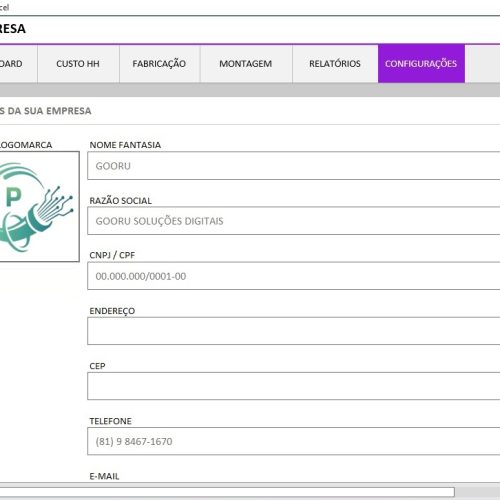Click the company logo image
The height and width of the screenshot is (500, 500).
tap(39, 206)
